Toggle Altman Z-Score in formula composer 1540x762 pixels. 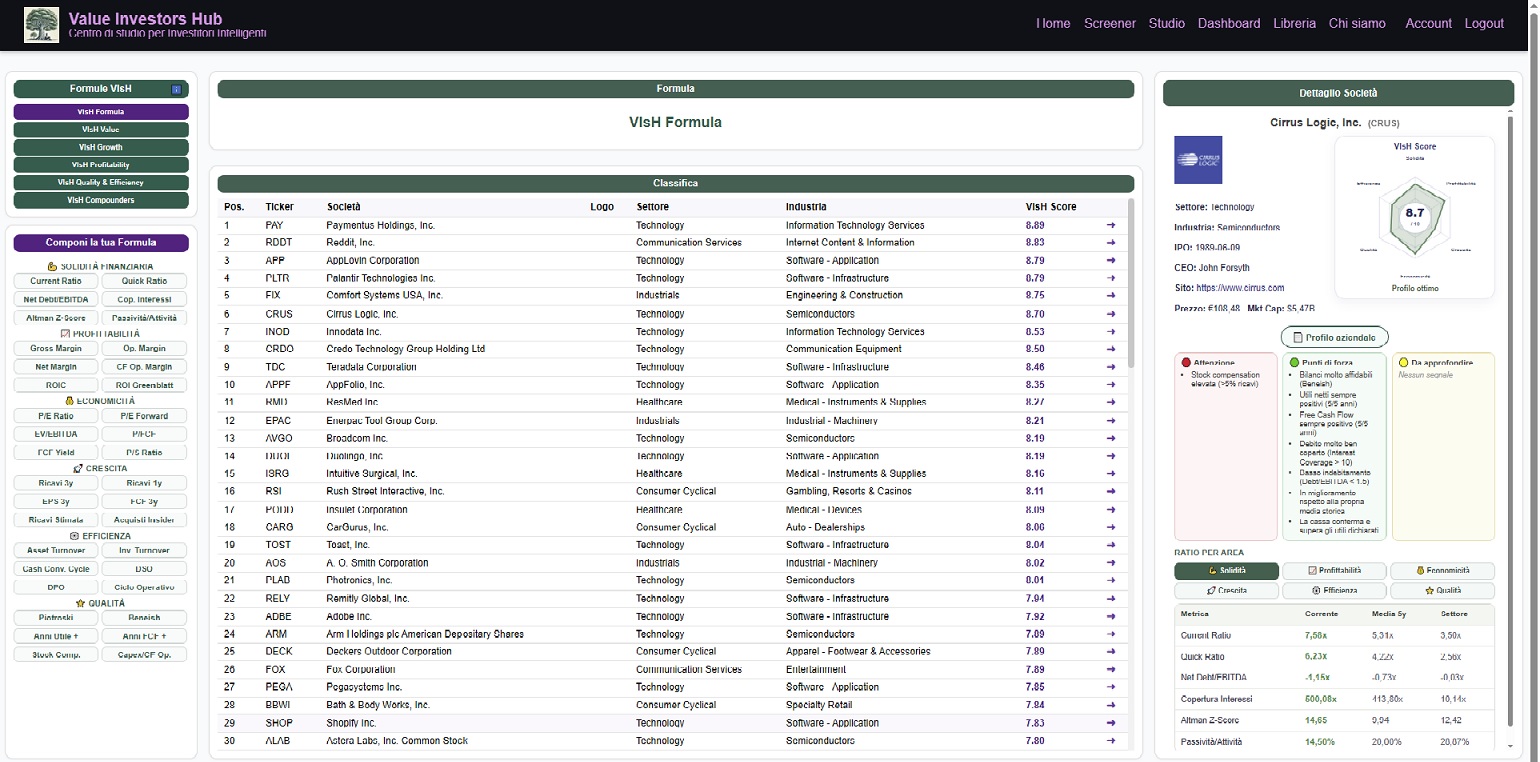pyautogui.click(x=56, y=318)
